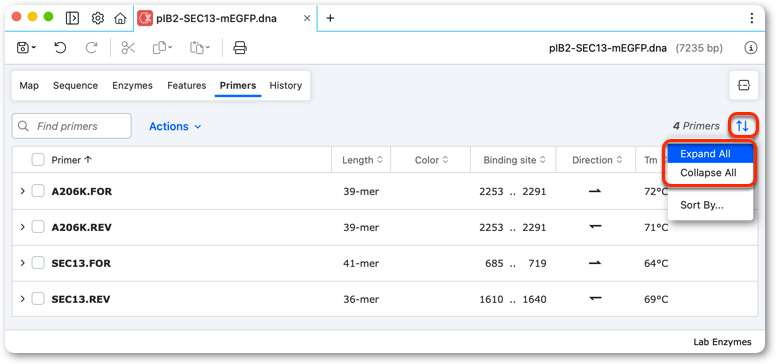
Task: Show file info icon
Action: click(x=751, y=48)
